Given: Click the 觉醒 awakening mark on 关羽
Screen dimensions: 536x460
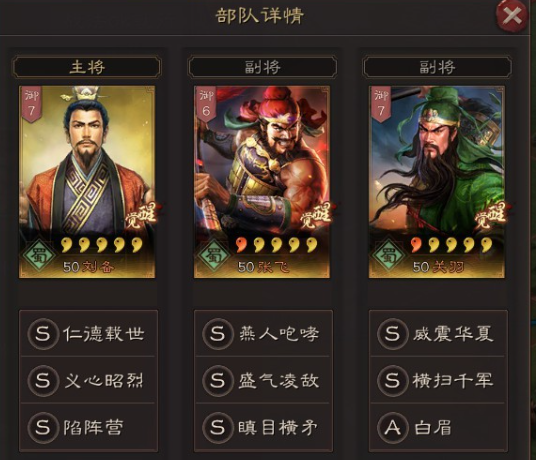Looking at the screenshot, I should (491, 215).
